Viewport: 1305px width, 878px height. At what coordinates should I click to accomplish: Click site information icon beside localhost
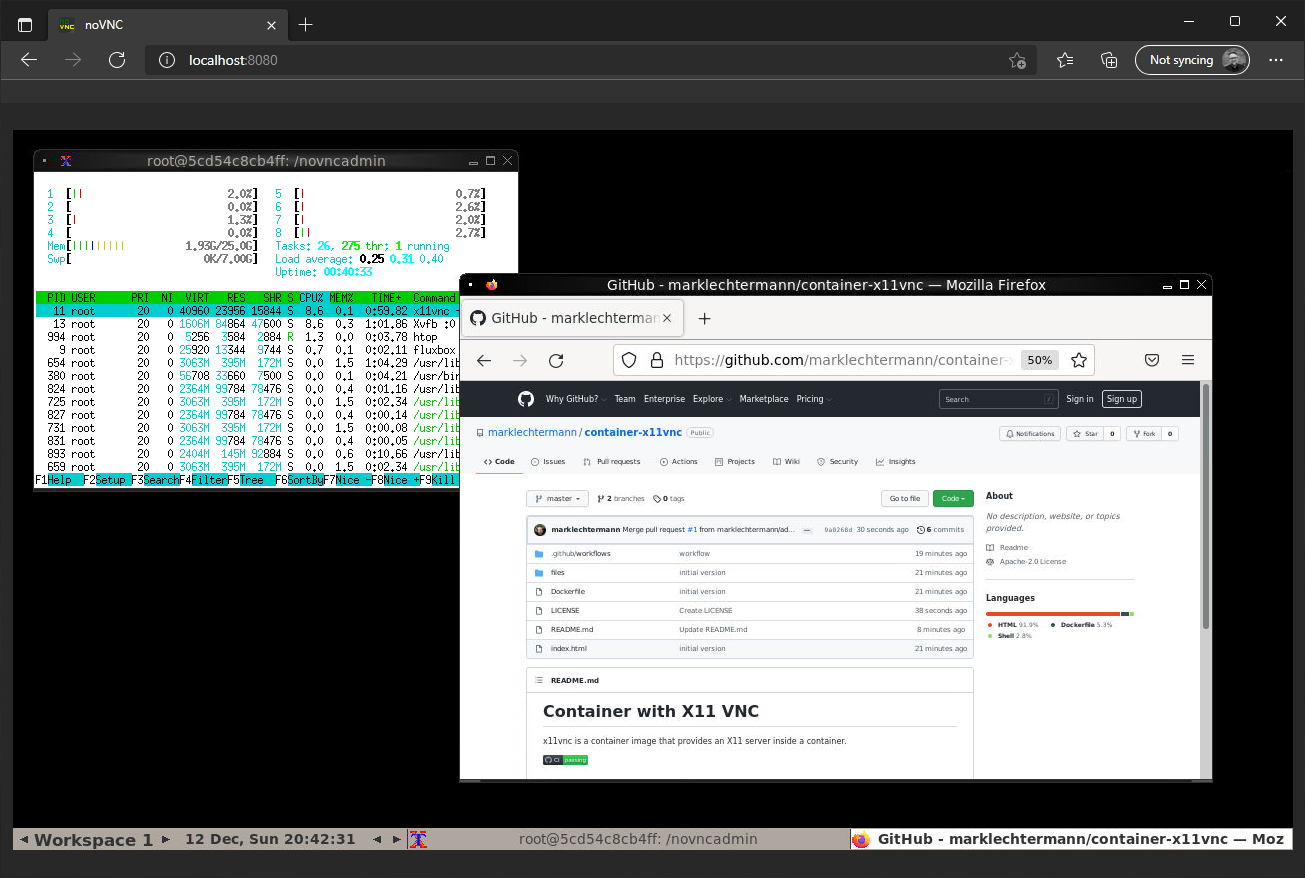tap(166, 60)
